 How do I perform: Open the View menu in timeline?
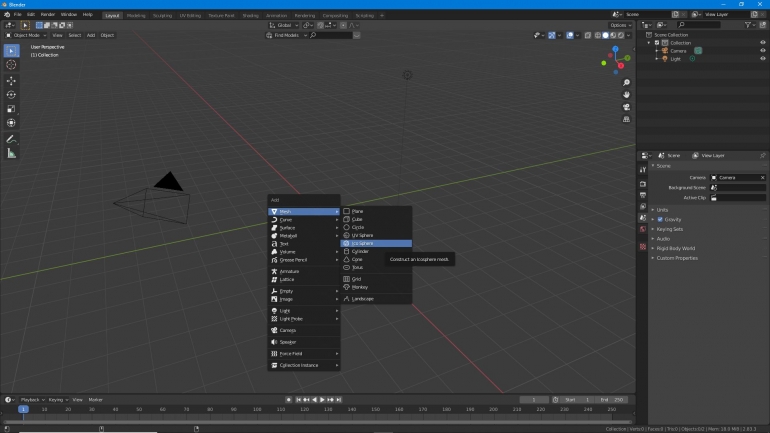tap(78, 400)
